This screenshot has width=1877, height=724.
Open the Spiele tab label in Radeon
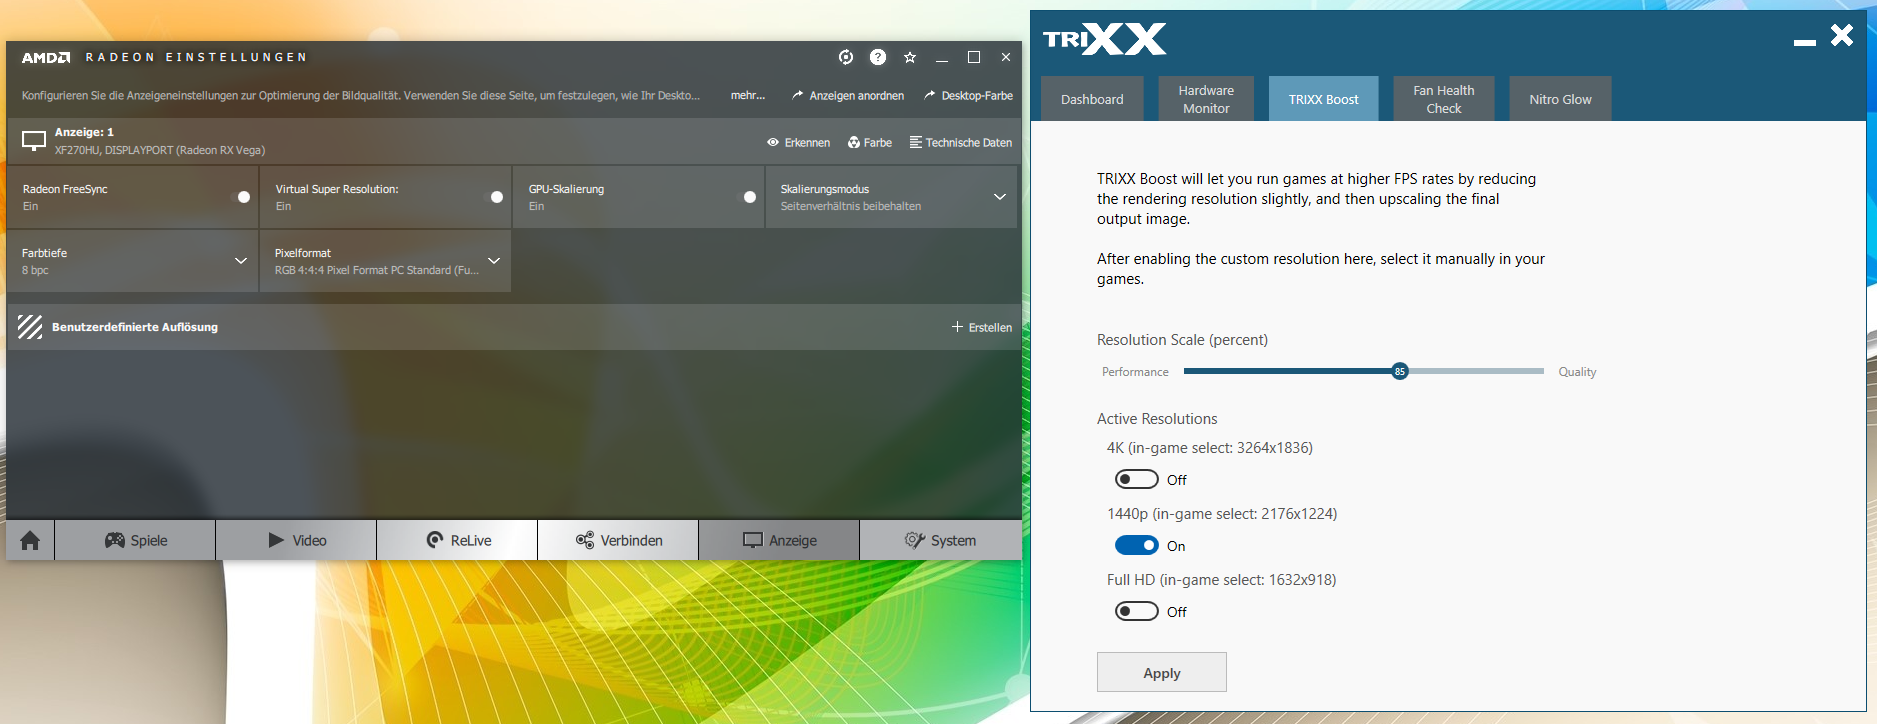tap(149, 541)
